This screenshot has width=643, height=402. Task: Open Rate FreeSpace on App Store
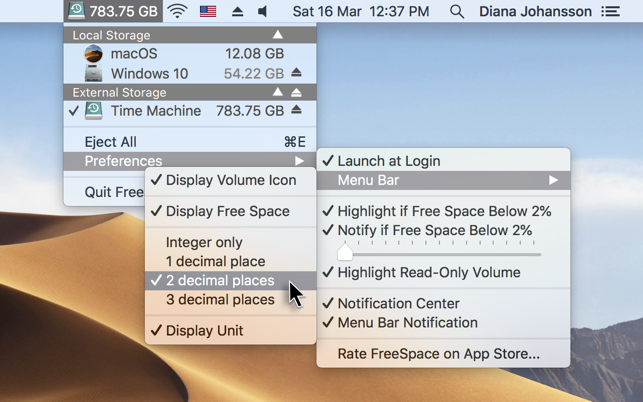pos(443,354)
